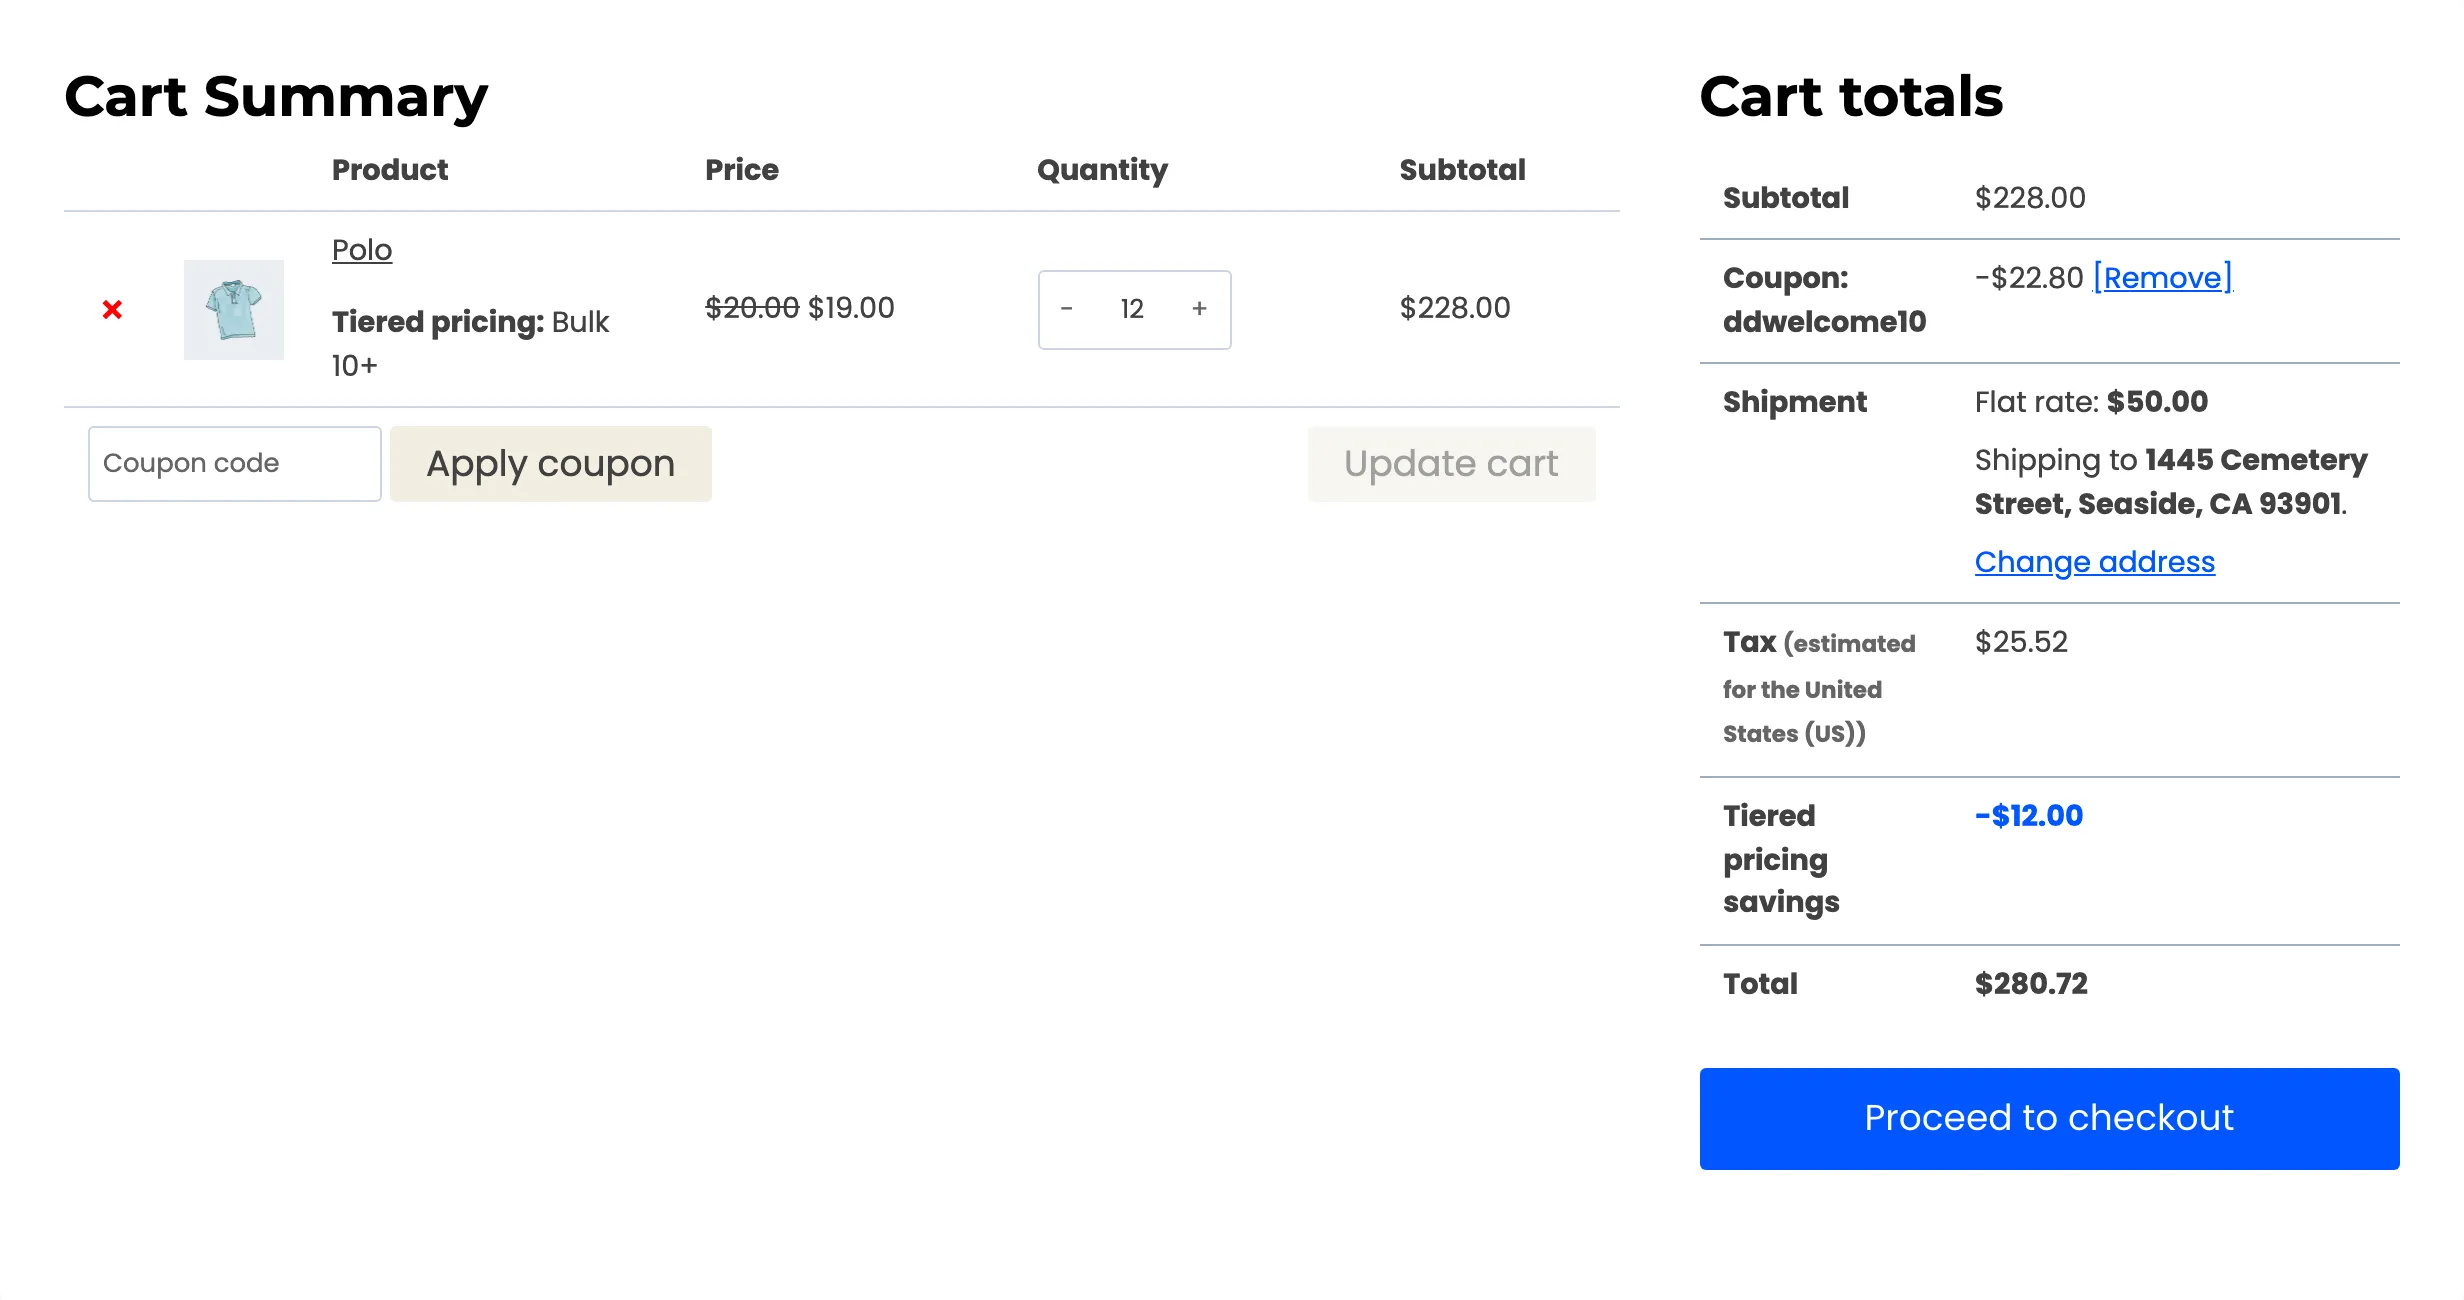The image size is (2464, 1300).
Task: Select the $19.00 discounted price
Action: tap(851, 308)
